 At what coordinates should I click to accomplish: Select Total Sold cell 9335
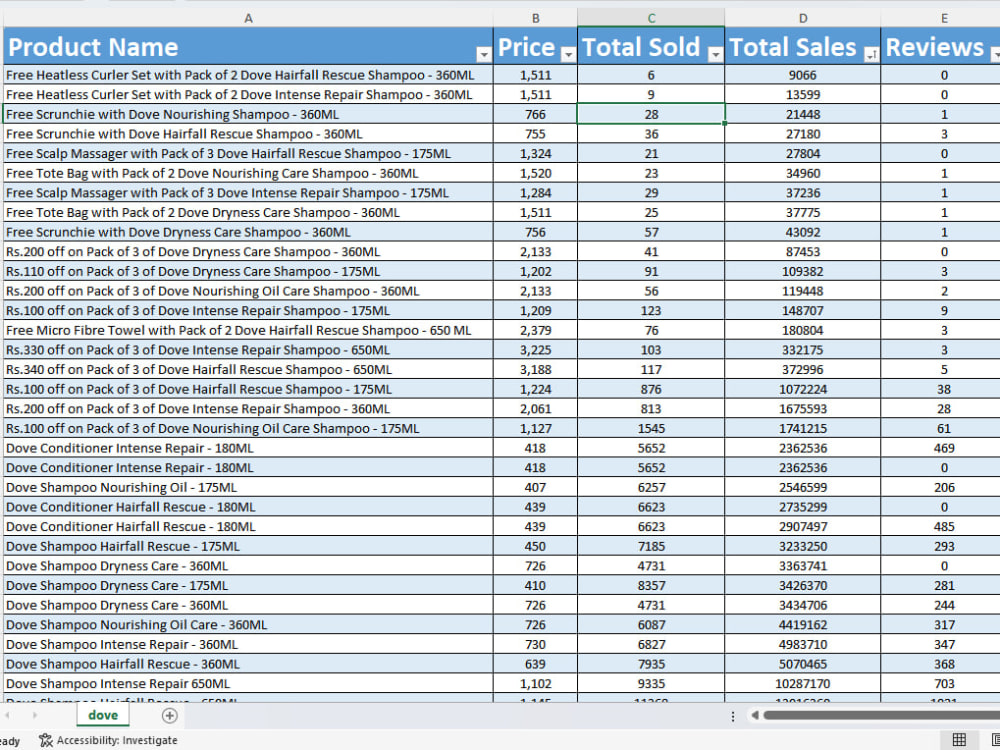click(x=651, y=684)
